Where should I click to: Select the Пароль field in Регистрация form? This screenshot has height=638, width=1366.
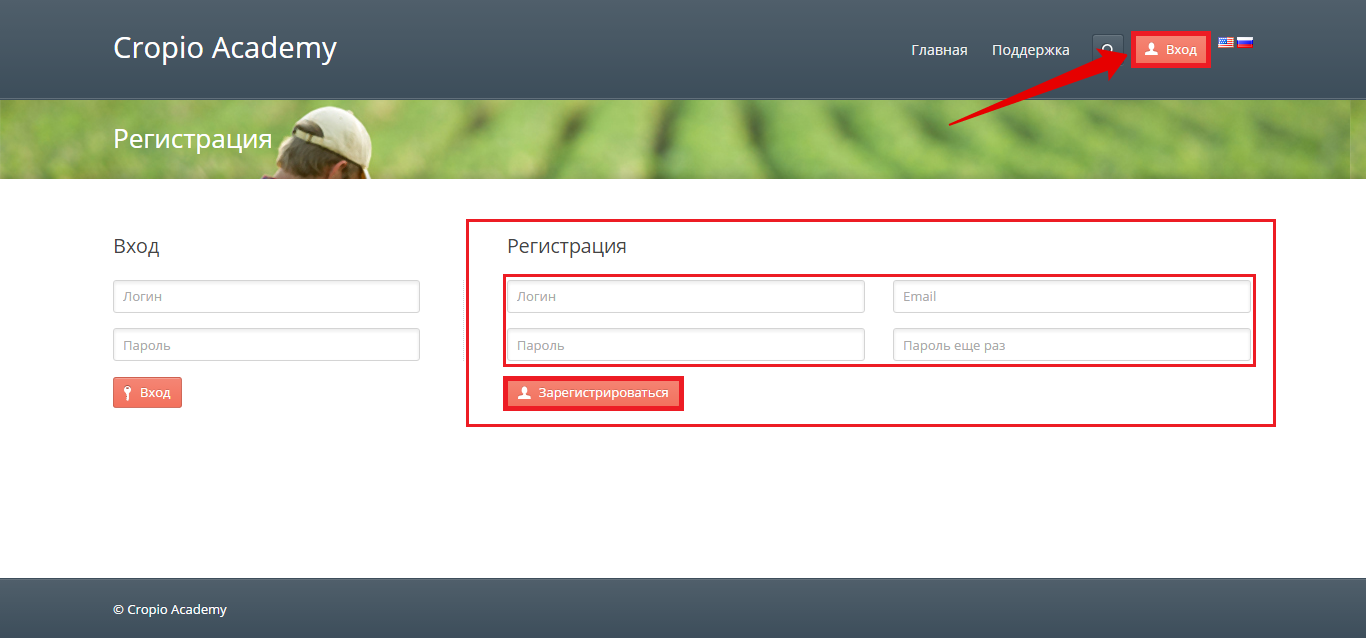(685, 345)
